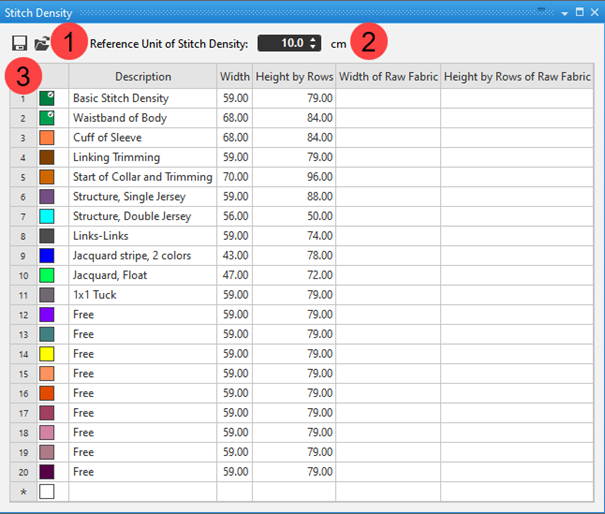605x514 pixels.
Task: Select the Width of Raw Fabric header
Action: 388,77
